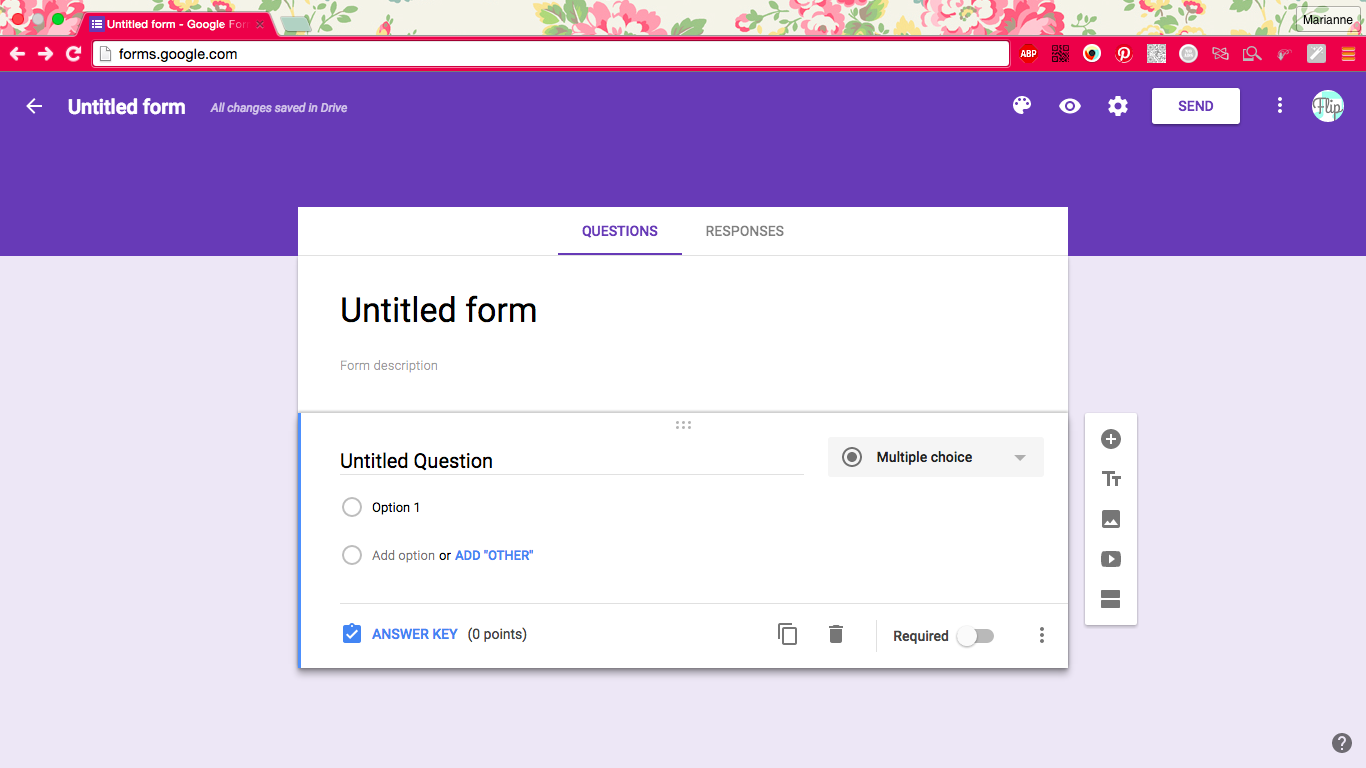1366x768 pixels.
Task: Duplicate the question with the copy icon
Action: click(x=788, y=634)
